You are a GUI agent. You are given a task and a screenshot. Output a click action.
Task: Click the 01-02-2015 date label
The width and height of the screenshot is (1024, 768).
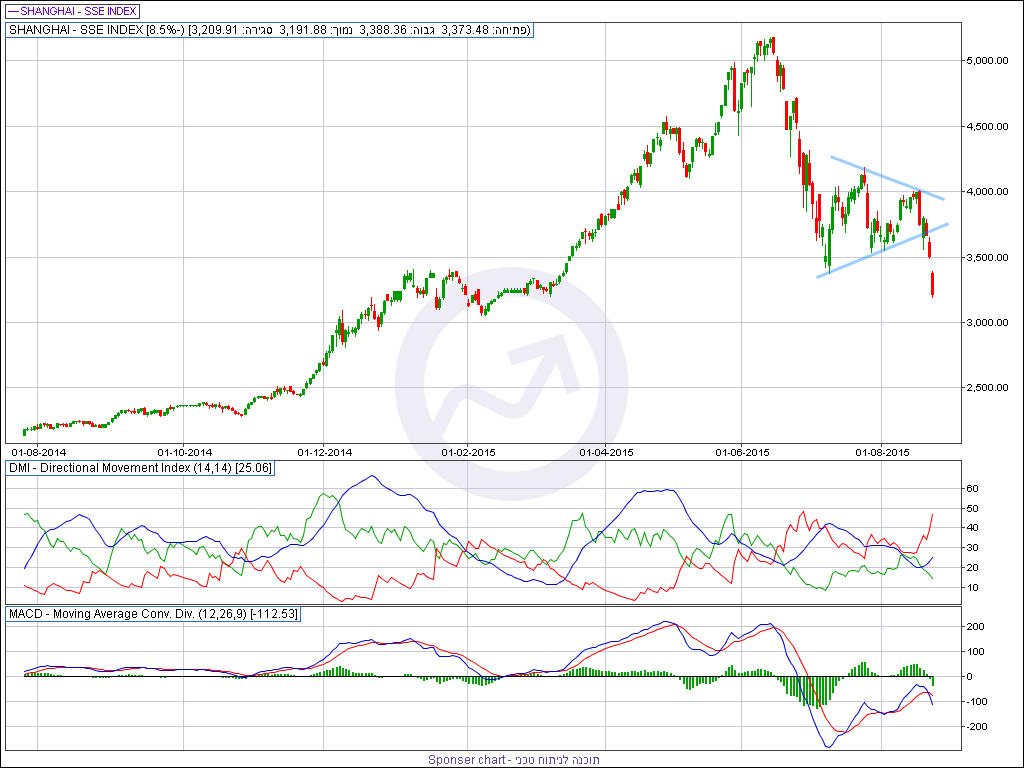point(468,452)
